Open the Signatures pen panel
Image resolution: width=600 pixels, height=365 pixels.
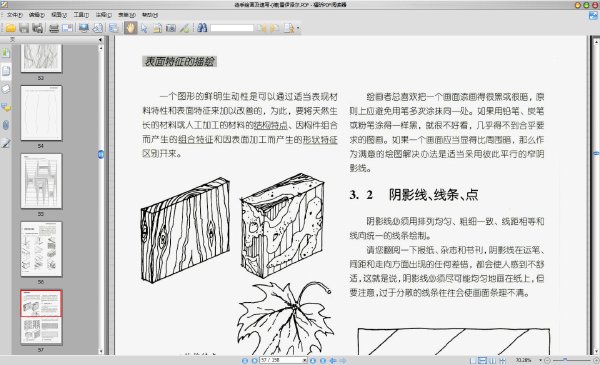point(6,143)
